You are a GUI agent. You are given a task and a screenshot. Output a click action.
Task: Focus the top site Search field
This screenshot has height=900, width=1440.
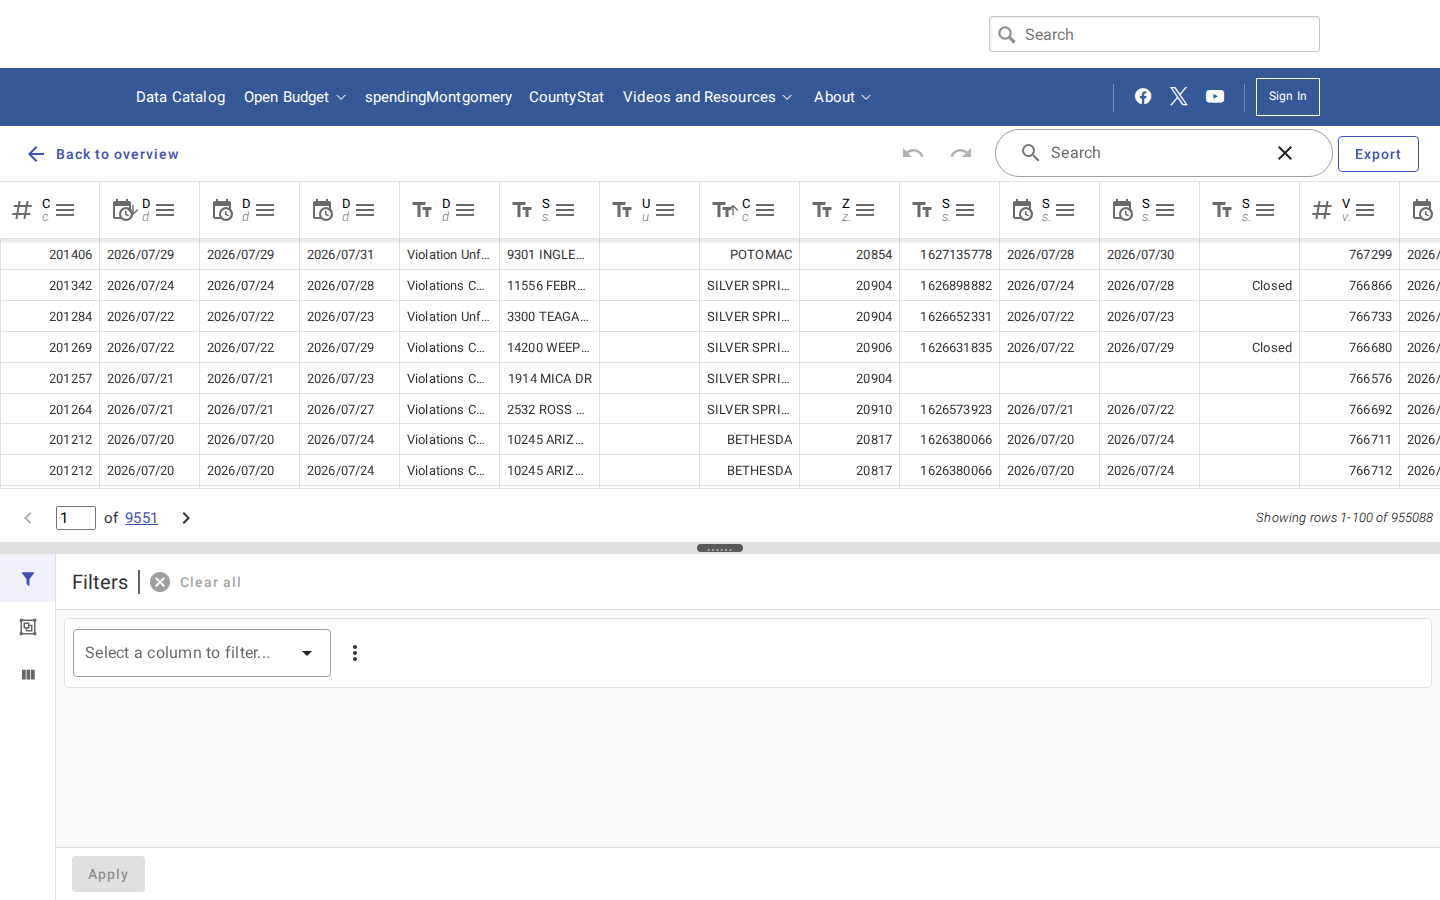point(1154,34)
